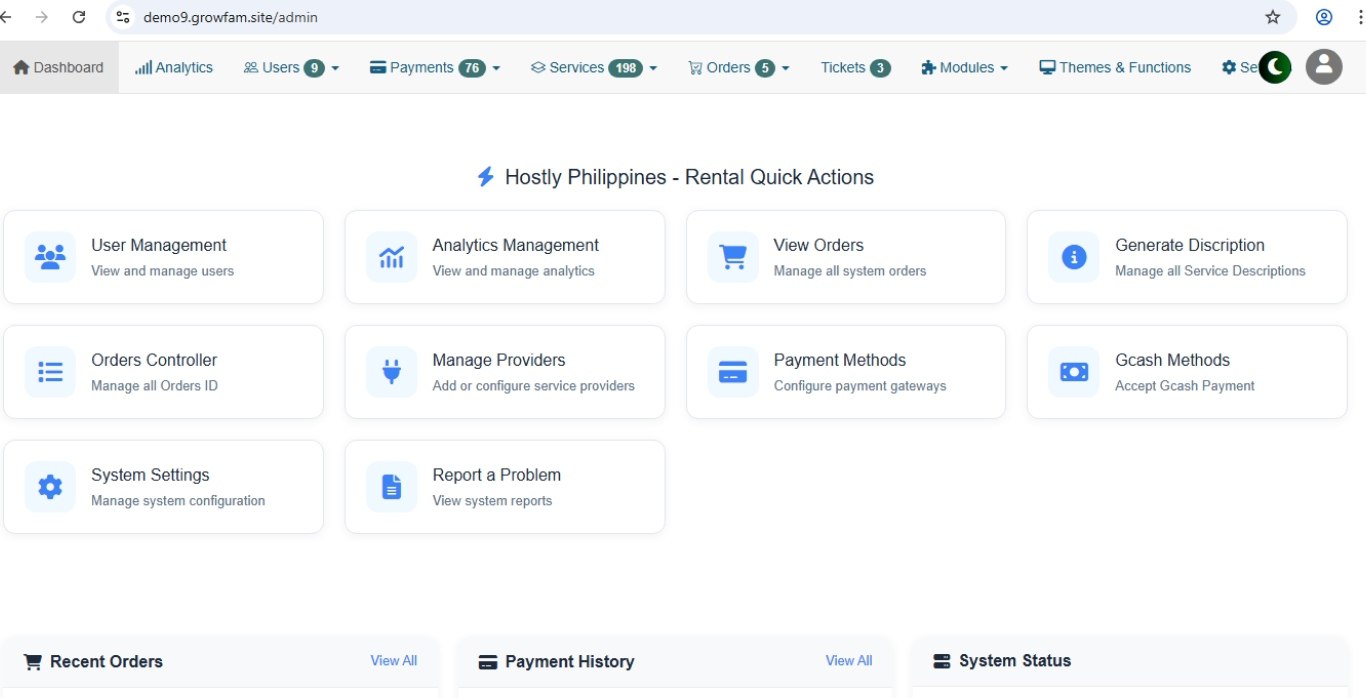
Task: Open the View Orders title
Action: point(818,245)
